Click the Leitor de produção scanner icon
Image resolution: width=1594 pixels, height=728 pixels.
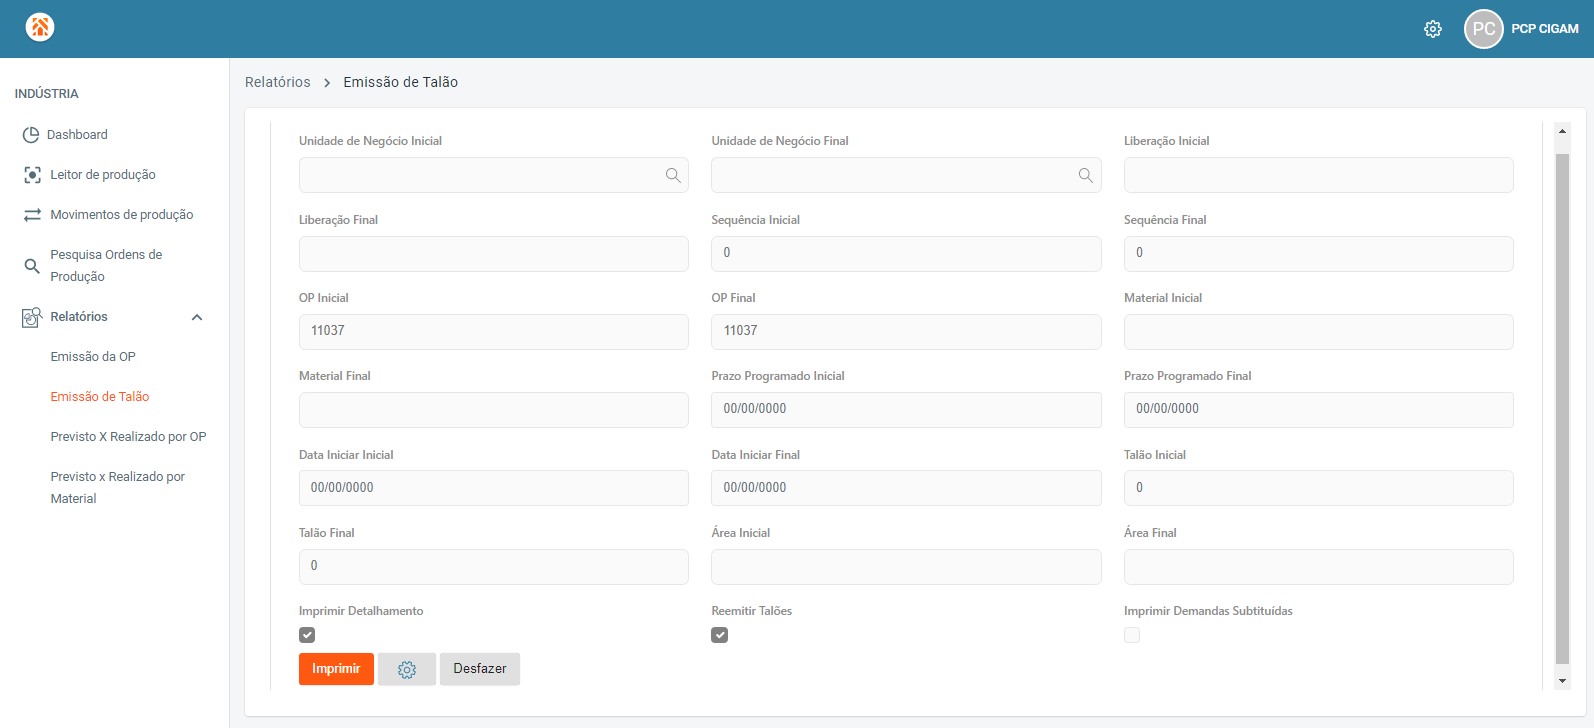tap(32, 175)
